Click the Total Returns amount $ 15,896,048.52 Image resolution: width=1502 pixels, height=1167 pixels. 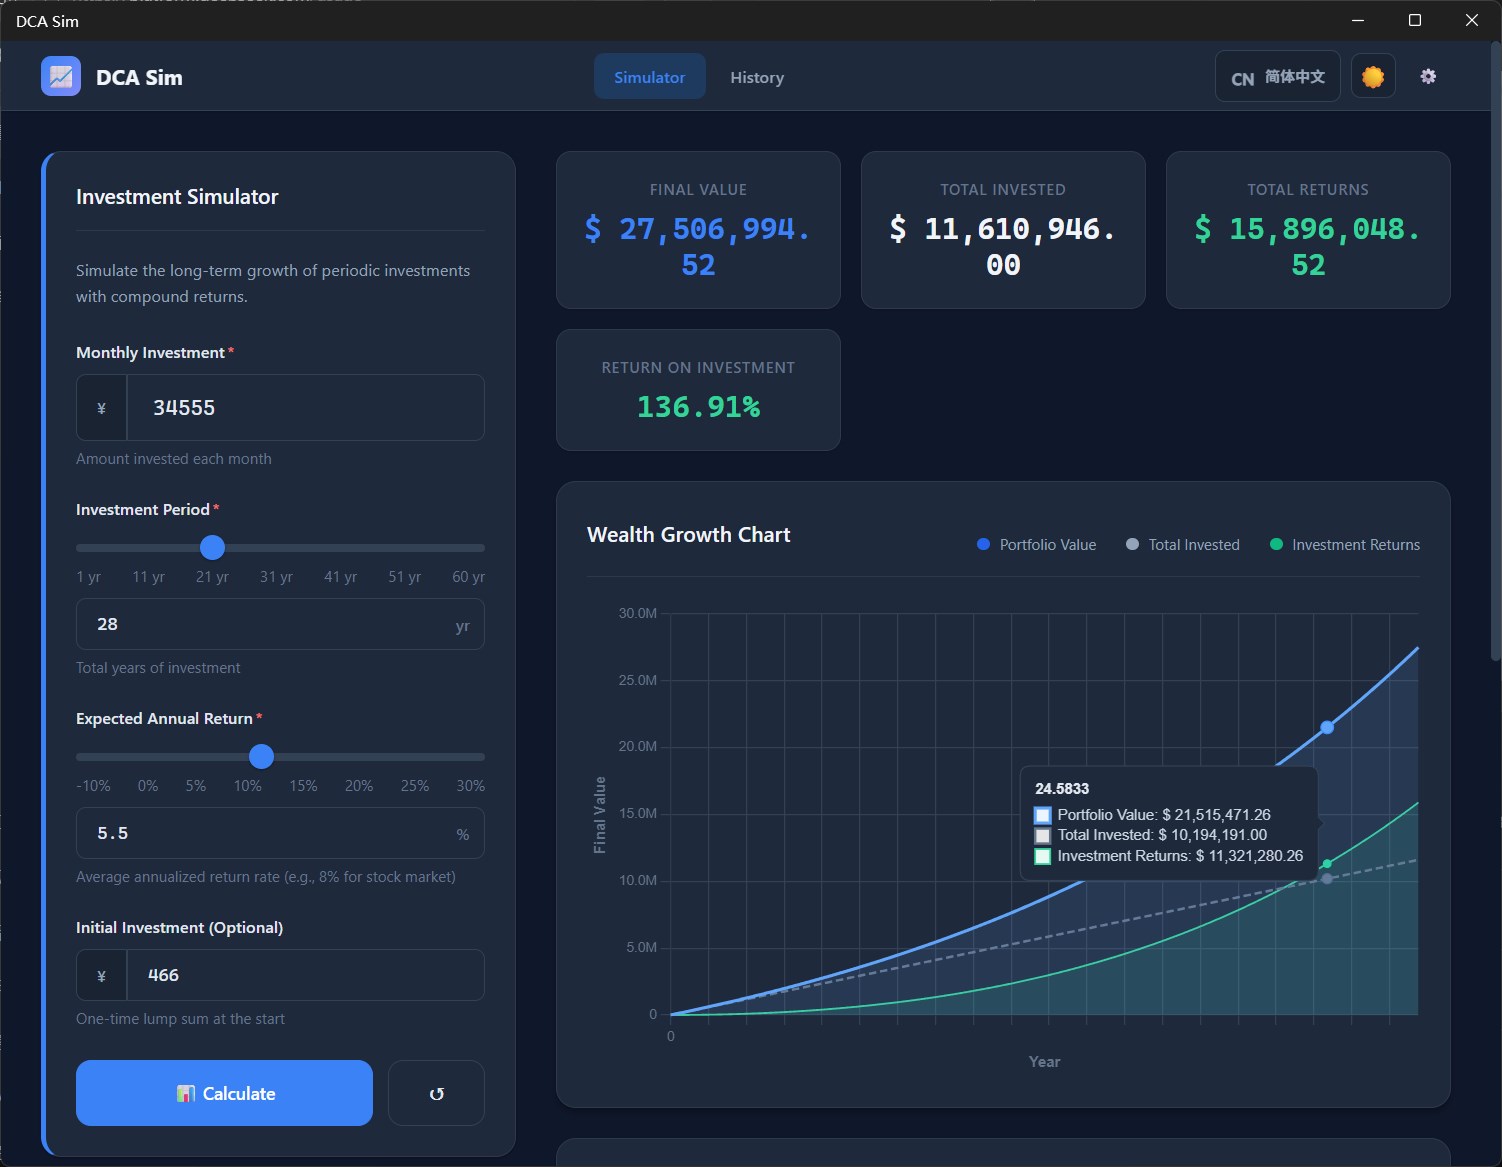pos(1308,247)
